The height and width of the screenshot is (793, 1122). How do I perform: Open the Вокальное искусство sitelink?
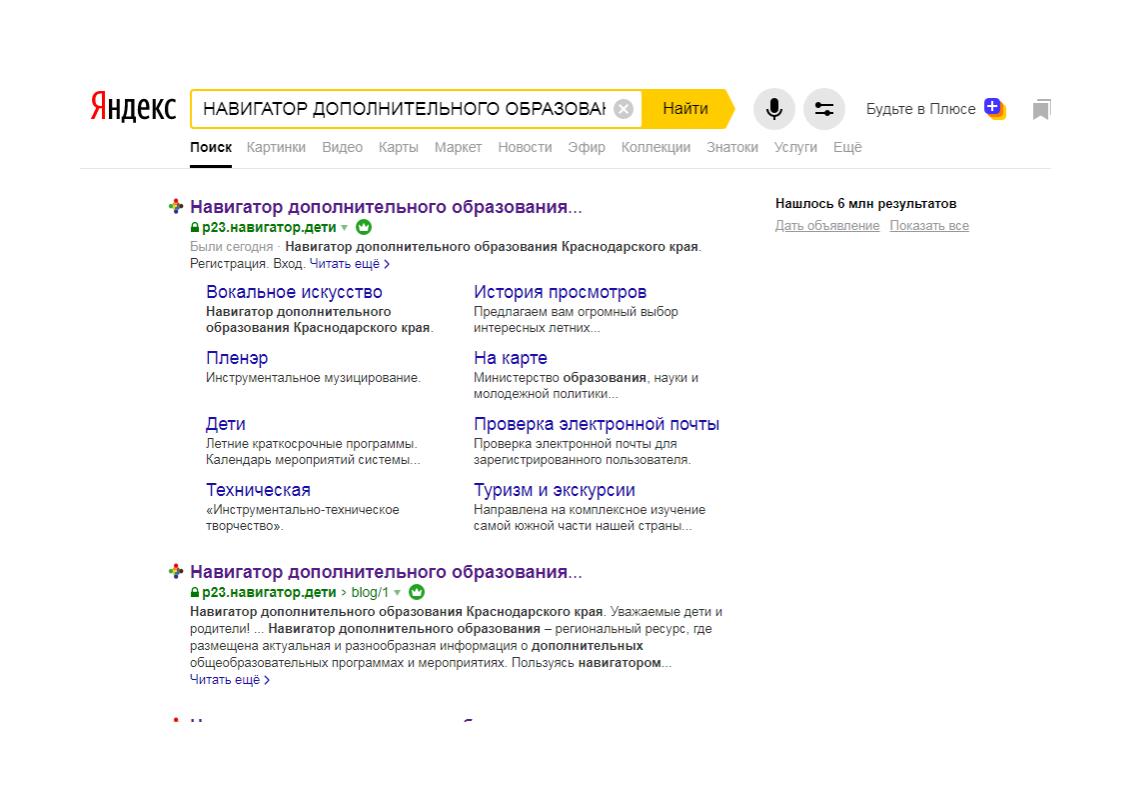click(x=294, y=292)
